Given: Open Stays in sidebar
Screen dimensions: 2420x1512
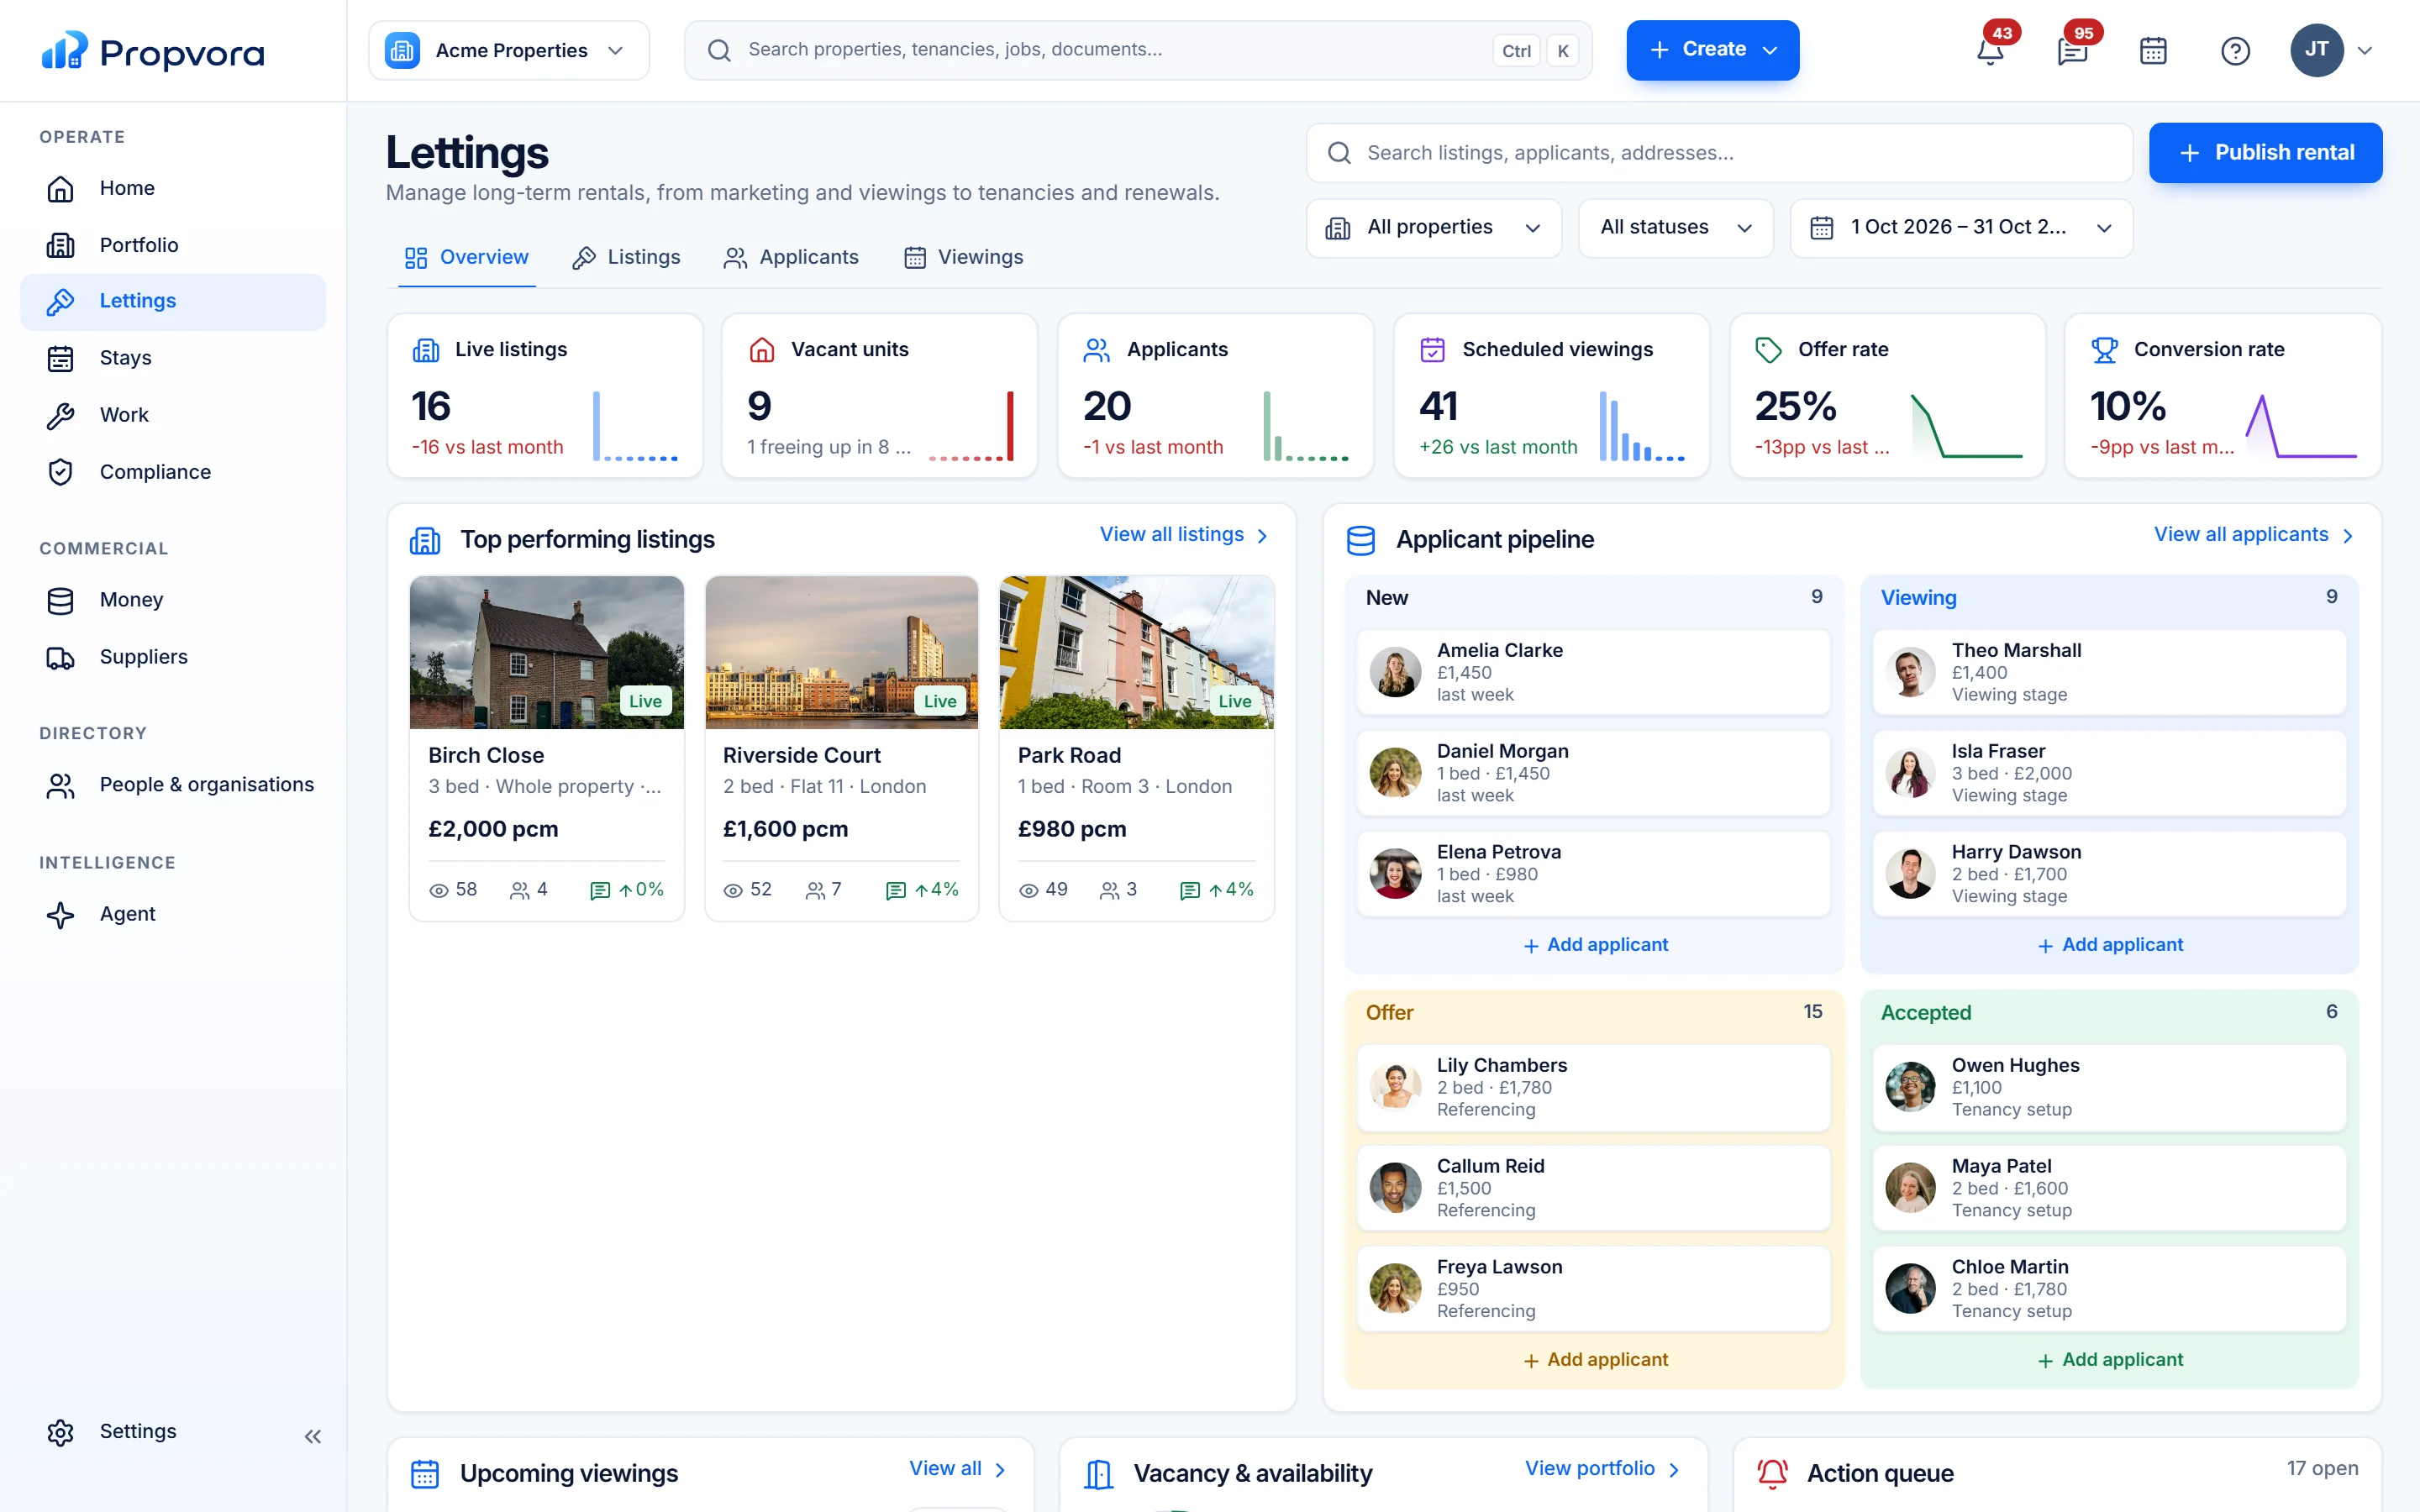Looking at the screenshot, I should click(x=173, y=358).
